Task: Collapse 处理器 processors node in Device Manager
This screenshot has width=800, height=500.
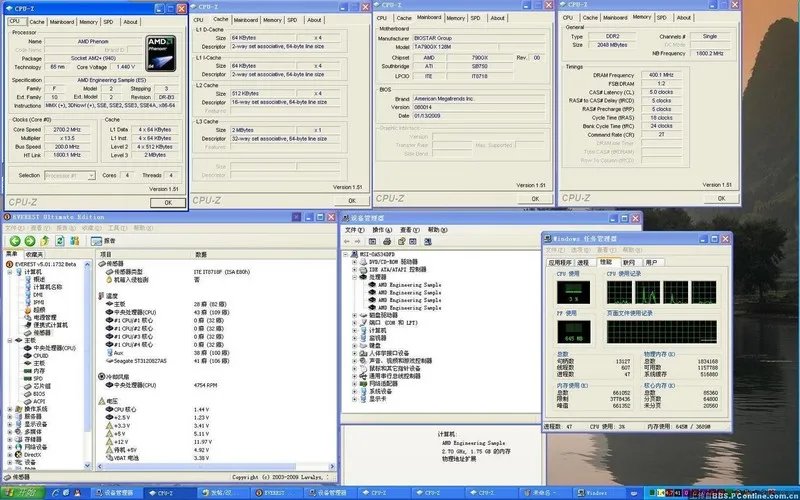Action: (355, 277)
